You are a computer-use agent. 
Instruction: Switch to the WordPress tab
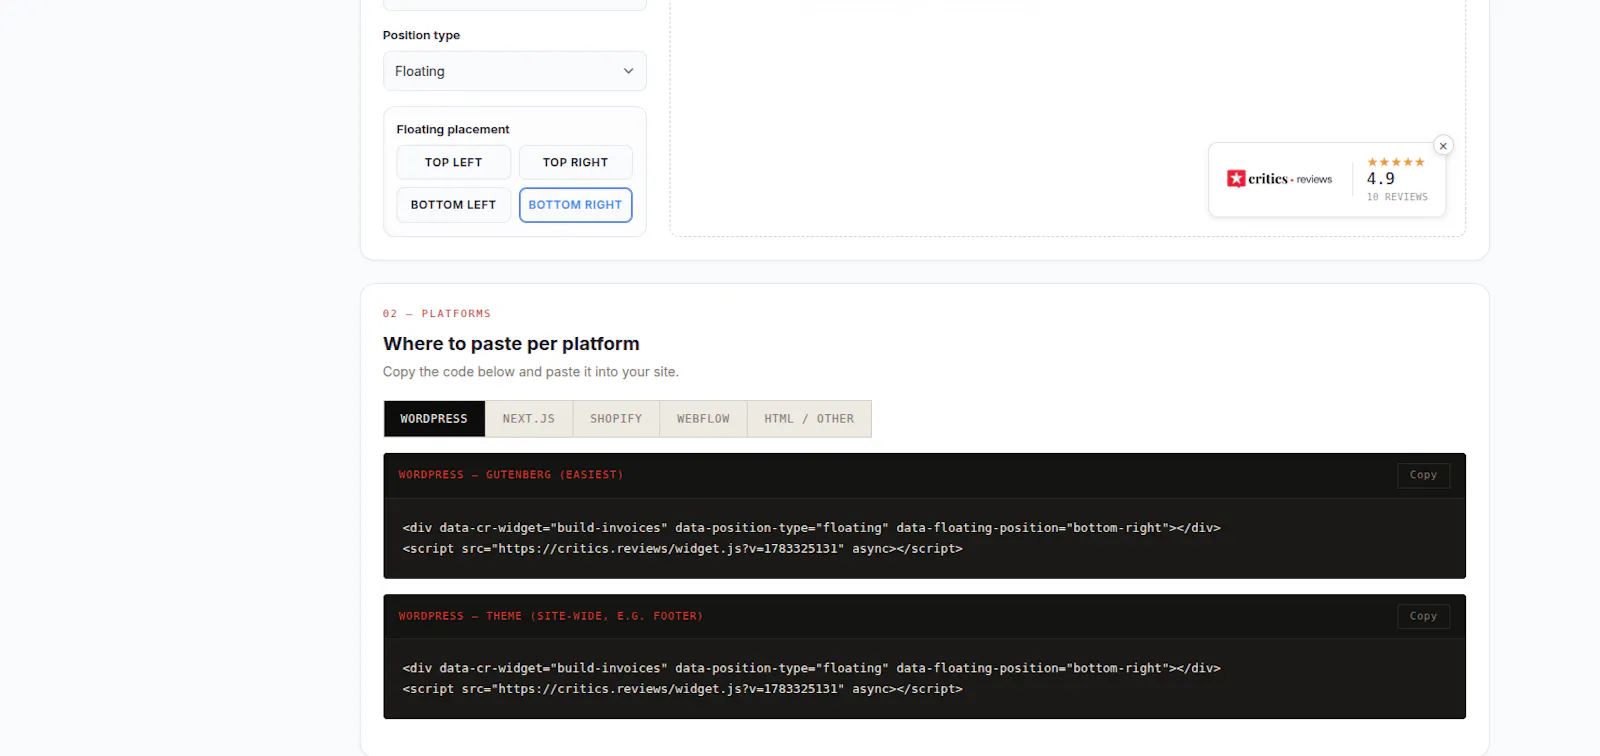click(x=434, y=419)
